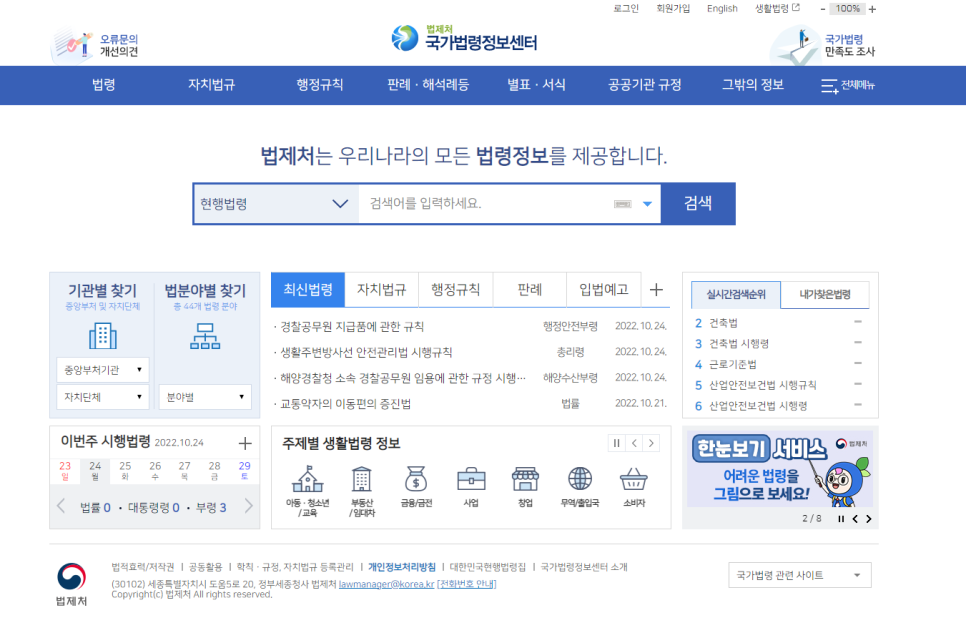966x638 pixels.
Task: Open the 판례·해석례등 menu
Action: point(428,85)
